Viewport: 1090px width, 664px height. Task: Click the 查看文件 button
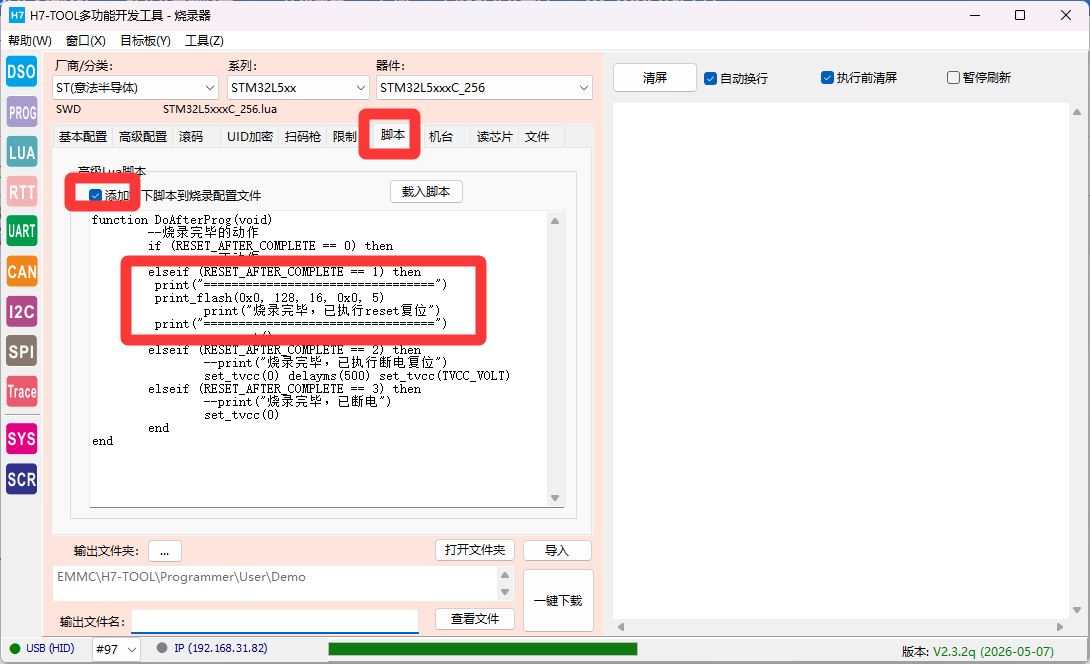point(475,619)
